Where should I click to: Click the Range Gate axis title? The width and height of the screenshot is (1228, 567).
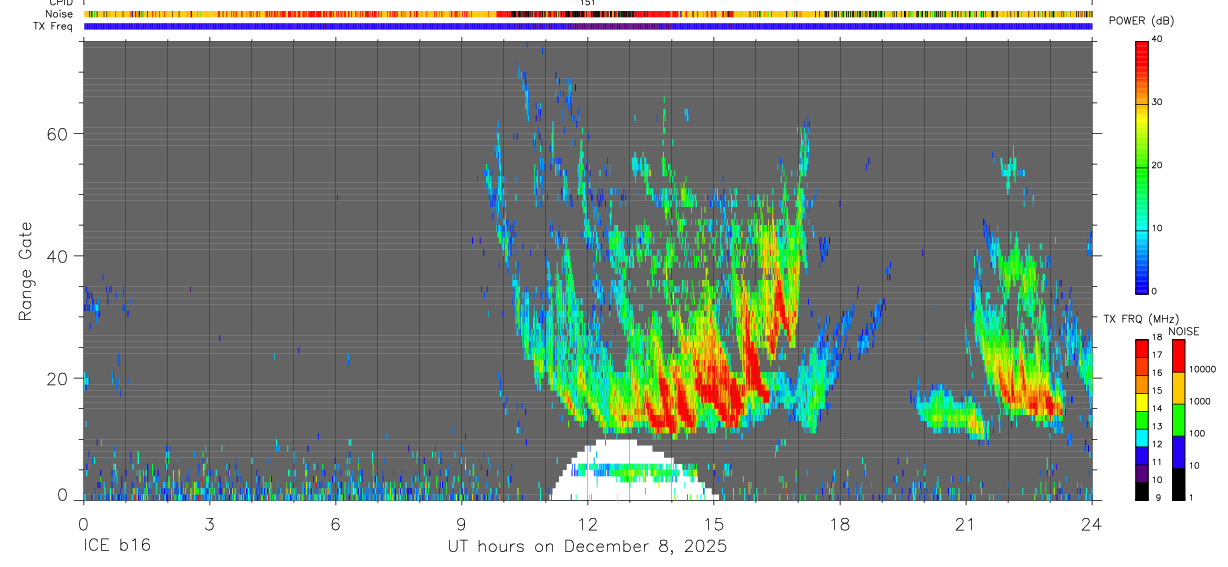(x=27, y=272)
